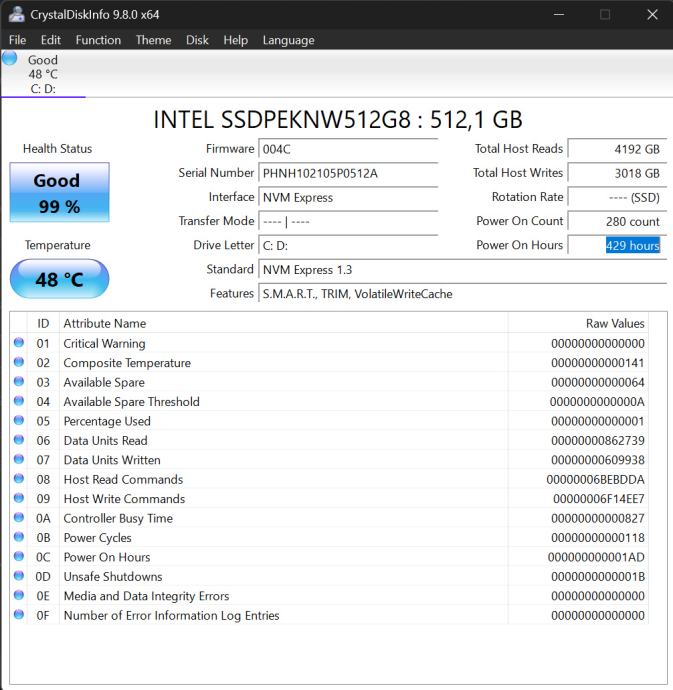Click the status orb for Power Cycles row

pos(19,538)
